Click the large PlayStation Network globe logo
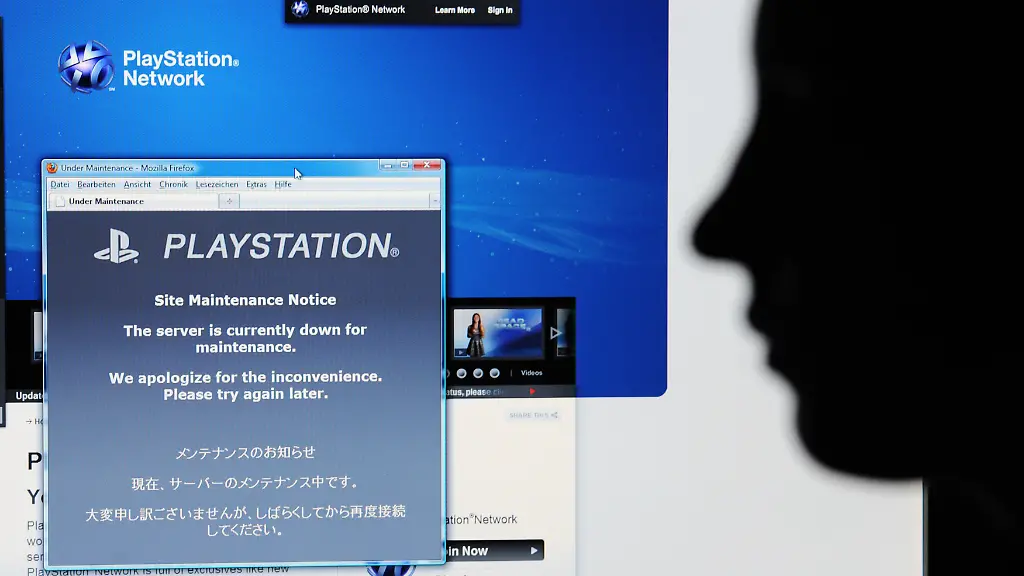This screenshot has width=1024, height=576. coord(85,67)
